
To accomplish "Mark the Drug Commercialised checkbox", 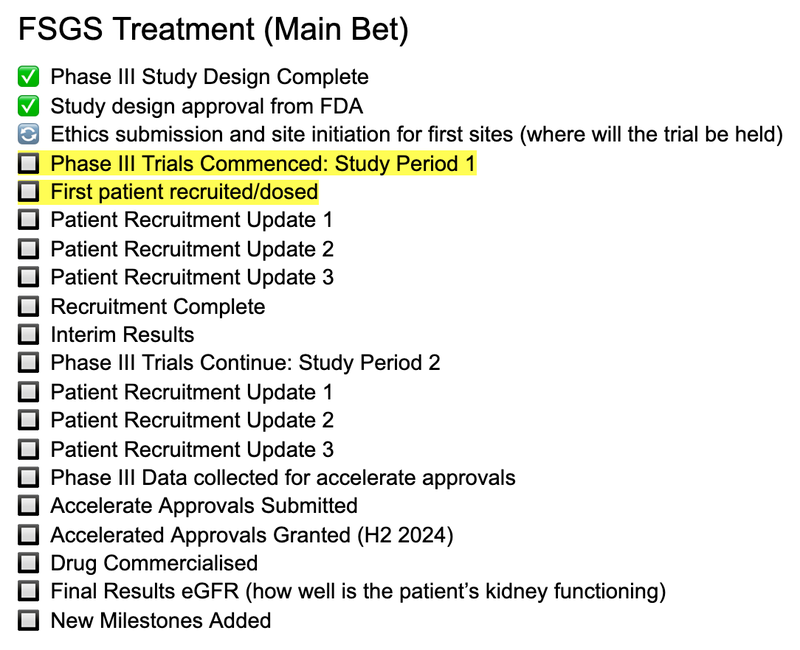I will 28,563.
